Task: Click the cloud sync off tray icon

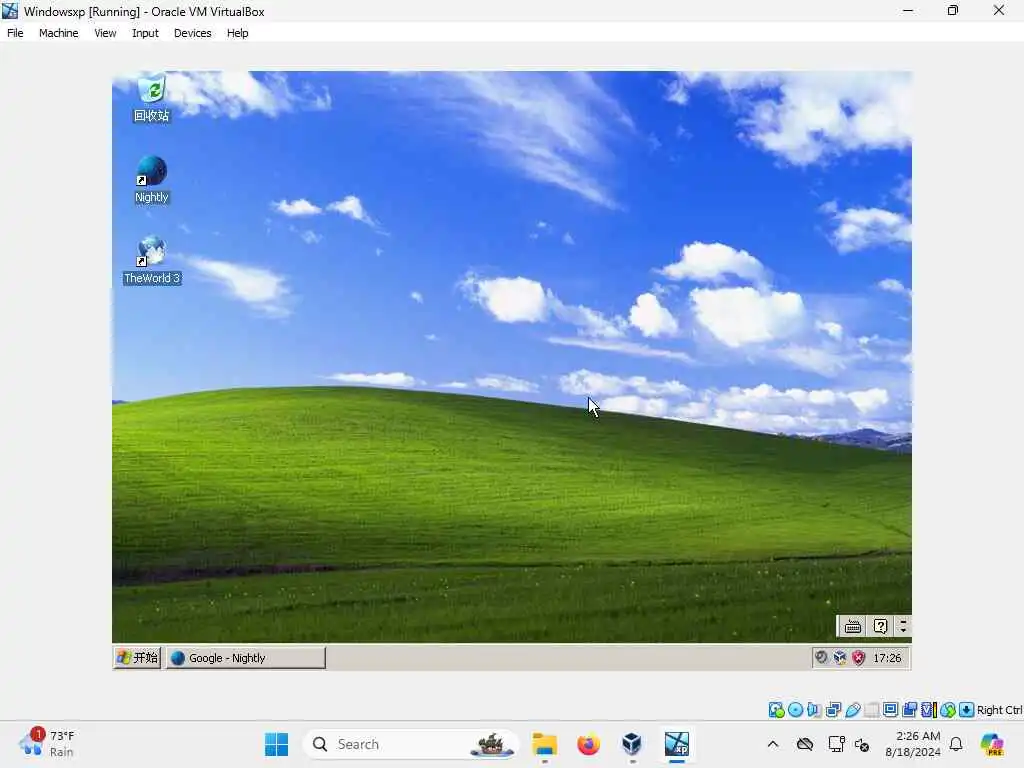Action: point(805,744)
